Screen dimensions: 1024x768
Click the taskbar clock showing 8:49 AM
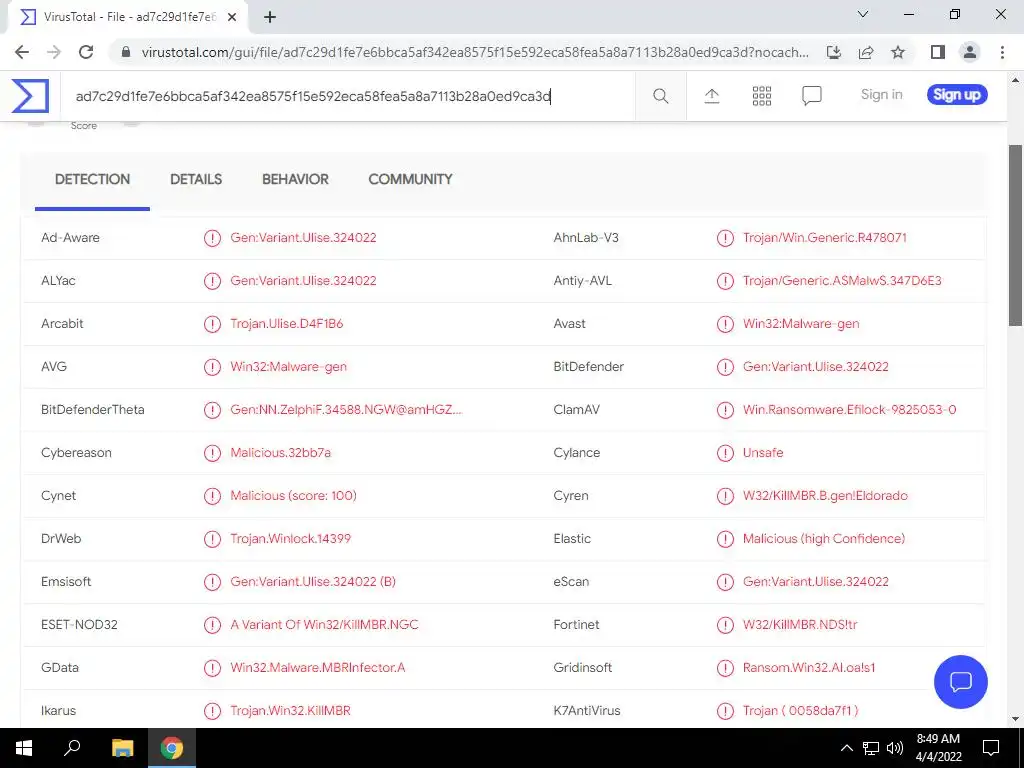(938, 748)
